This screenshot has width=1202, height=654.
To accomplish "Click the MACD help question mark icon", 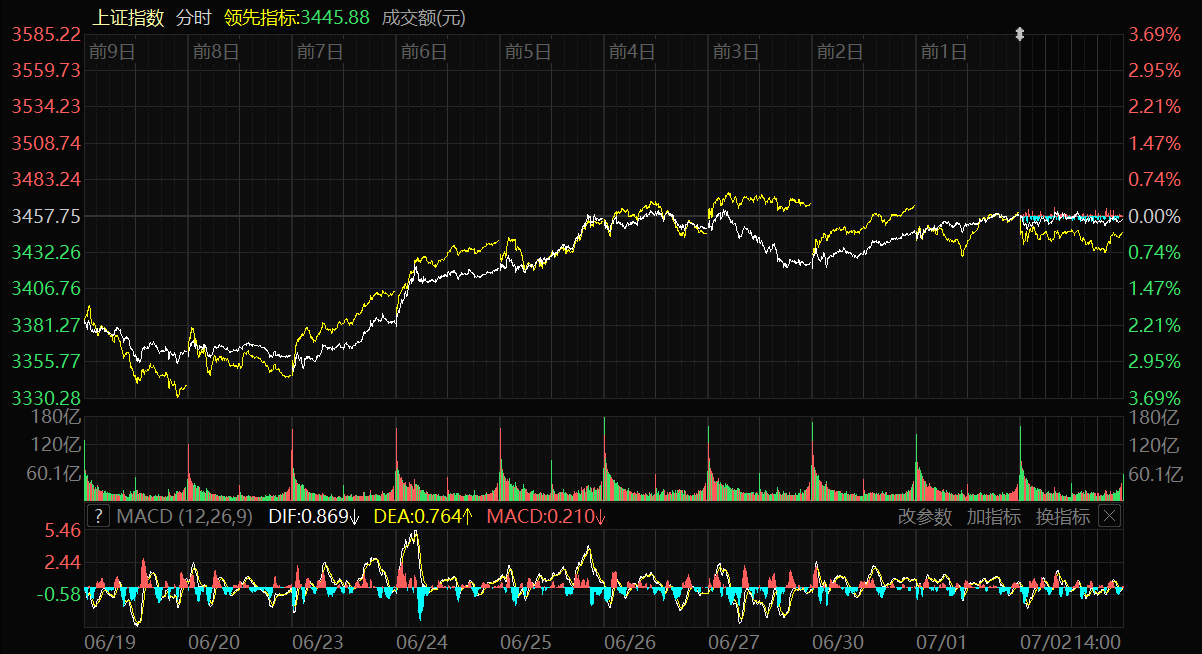I will click(98, 516).
